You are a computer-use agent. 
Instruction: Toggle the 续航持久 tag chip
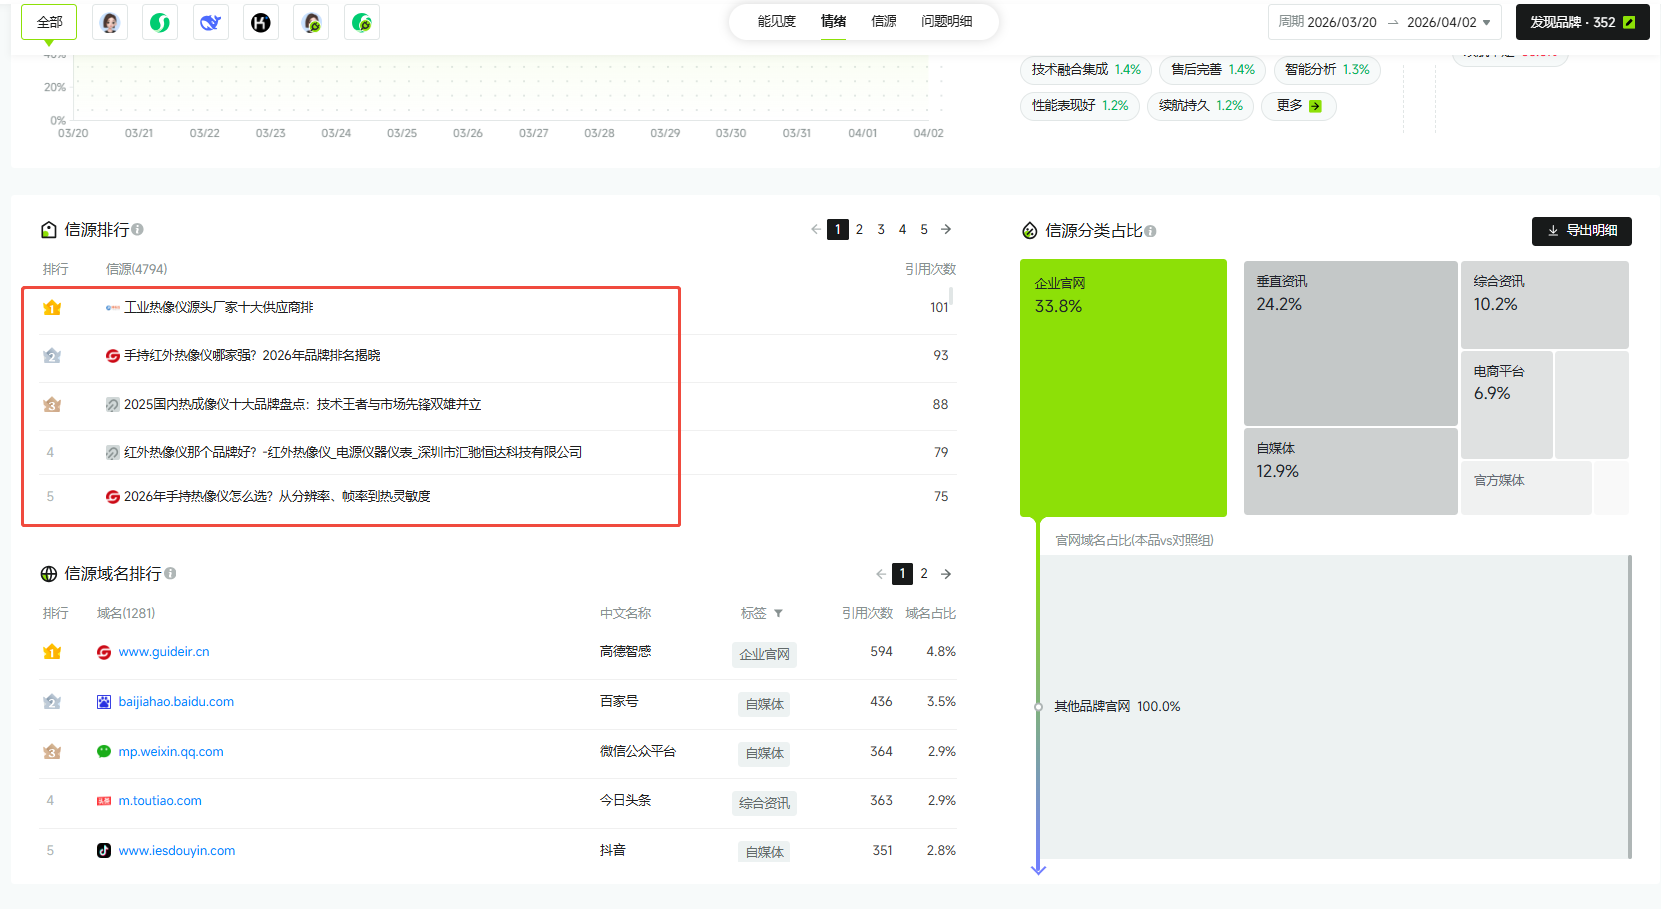click(x=1200, y=106)
